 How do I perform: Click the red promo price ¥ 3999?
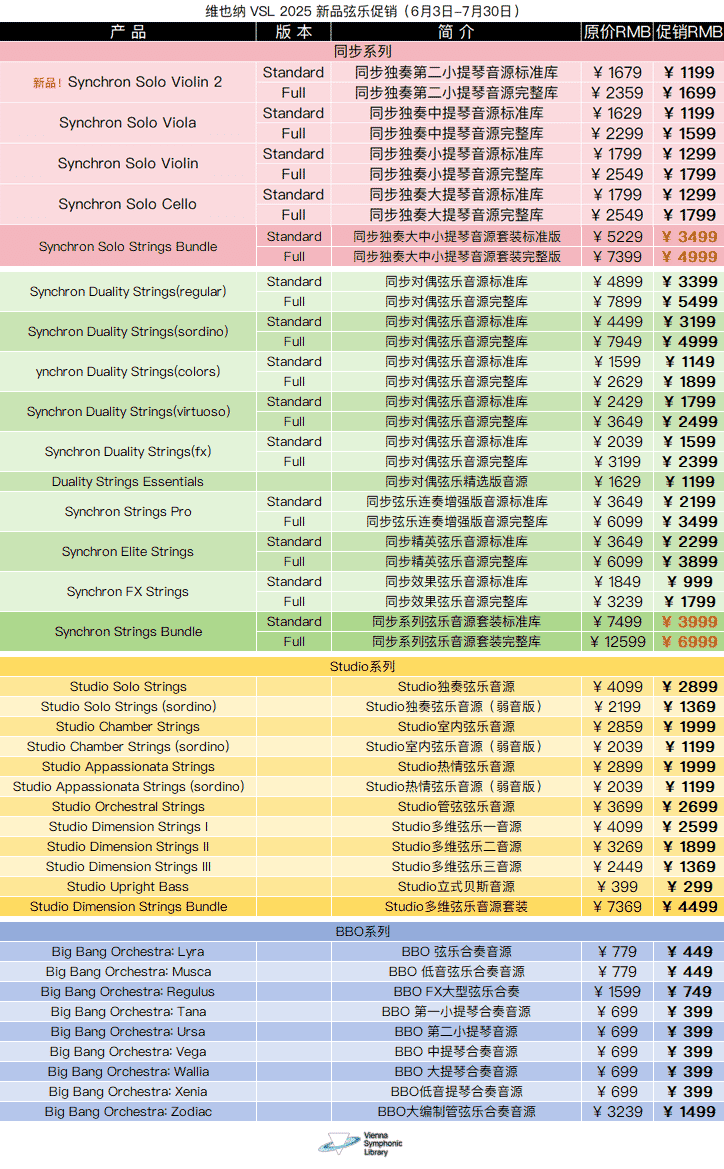click(x=690, y=622)
